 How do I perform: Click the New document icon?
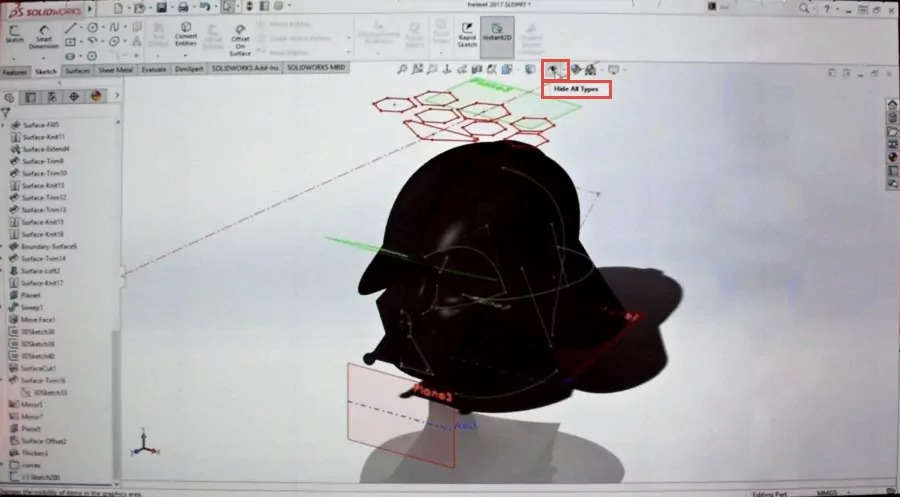(x=118, y=7)
